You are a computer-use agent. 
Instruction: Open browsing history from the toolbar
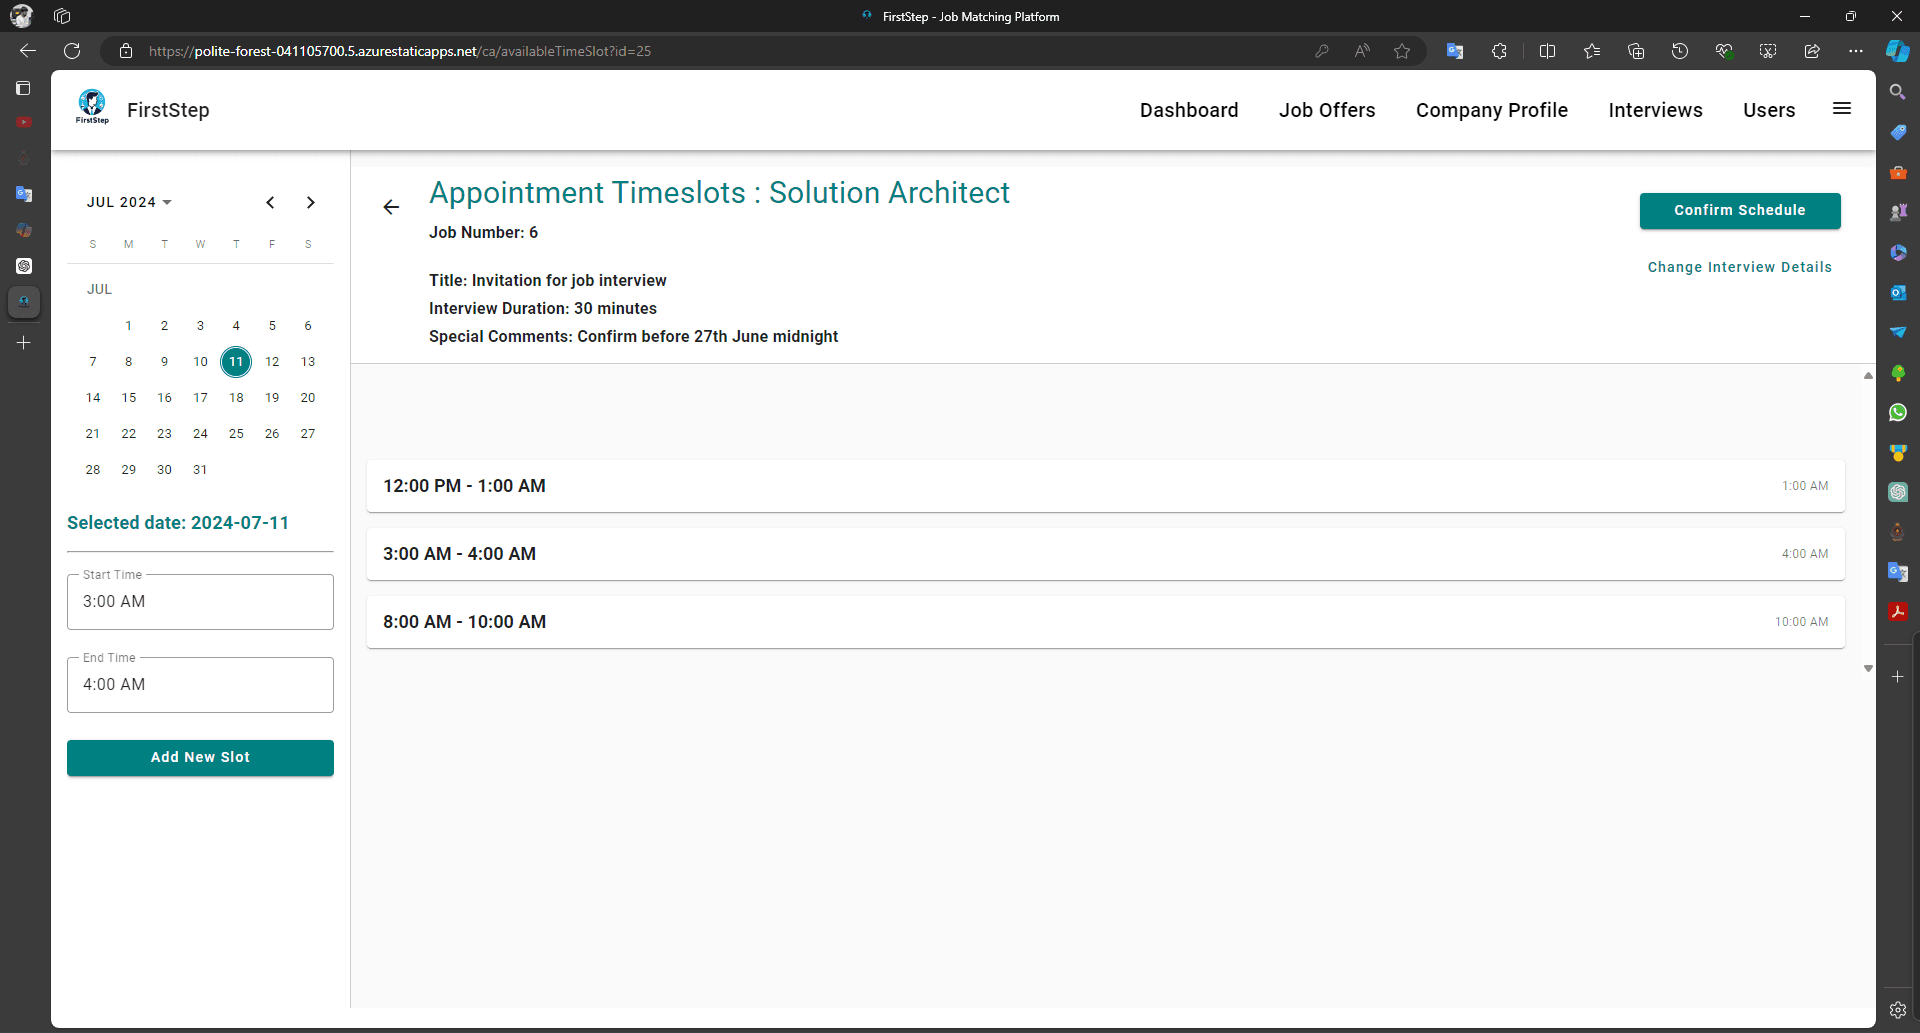(1680, 51)
